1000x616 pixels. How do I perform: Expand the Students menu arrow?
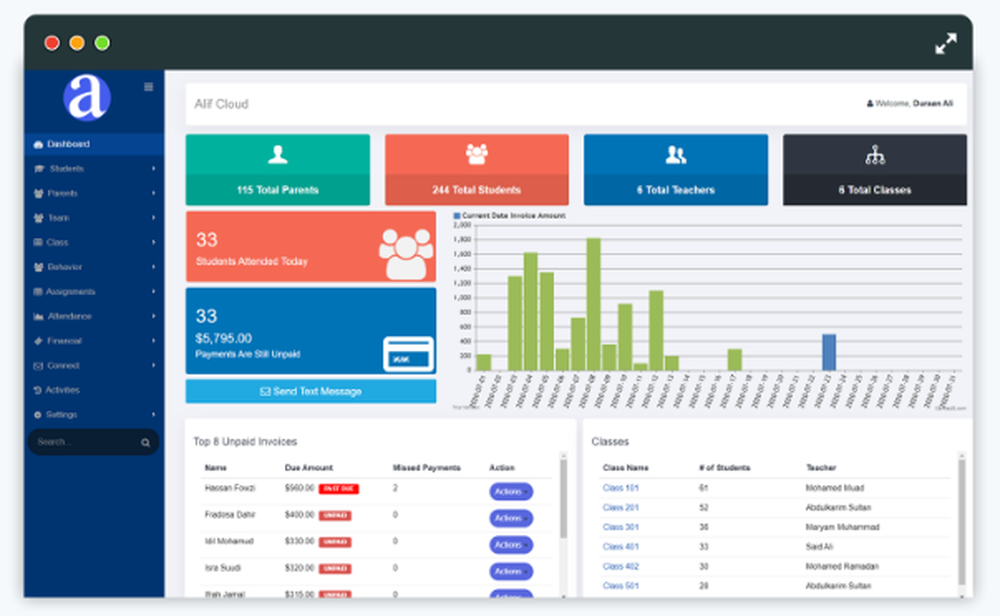tap(154, 169)
